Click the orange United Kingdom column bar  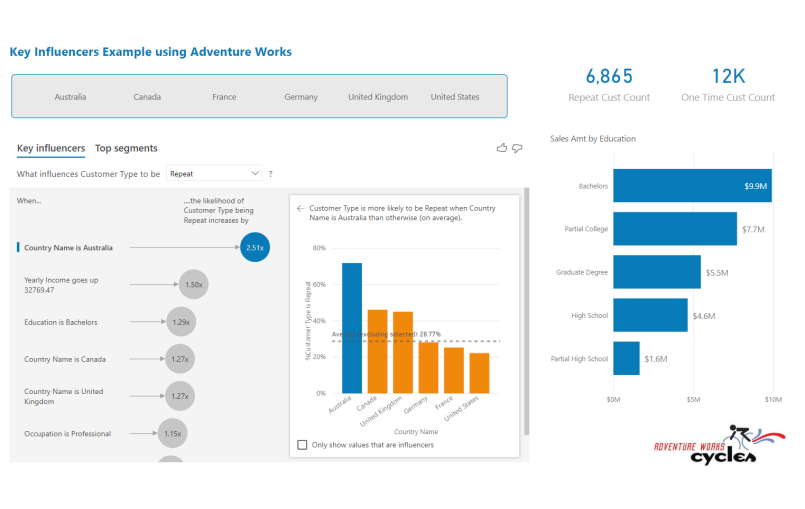coord(403,353)
